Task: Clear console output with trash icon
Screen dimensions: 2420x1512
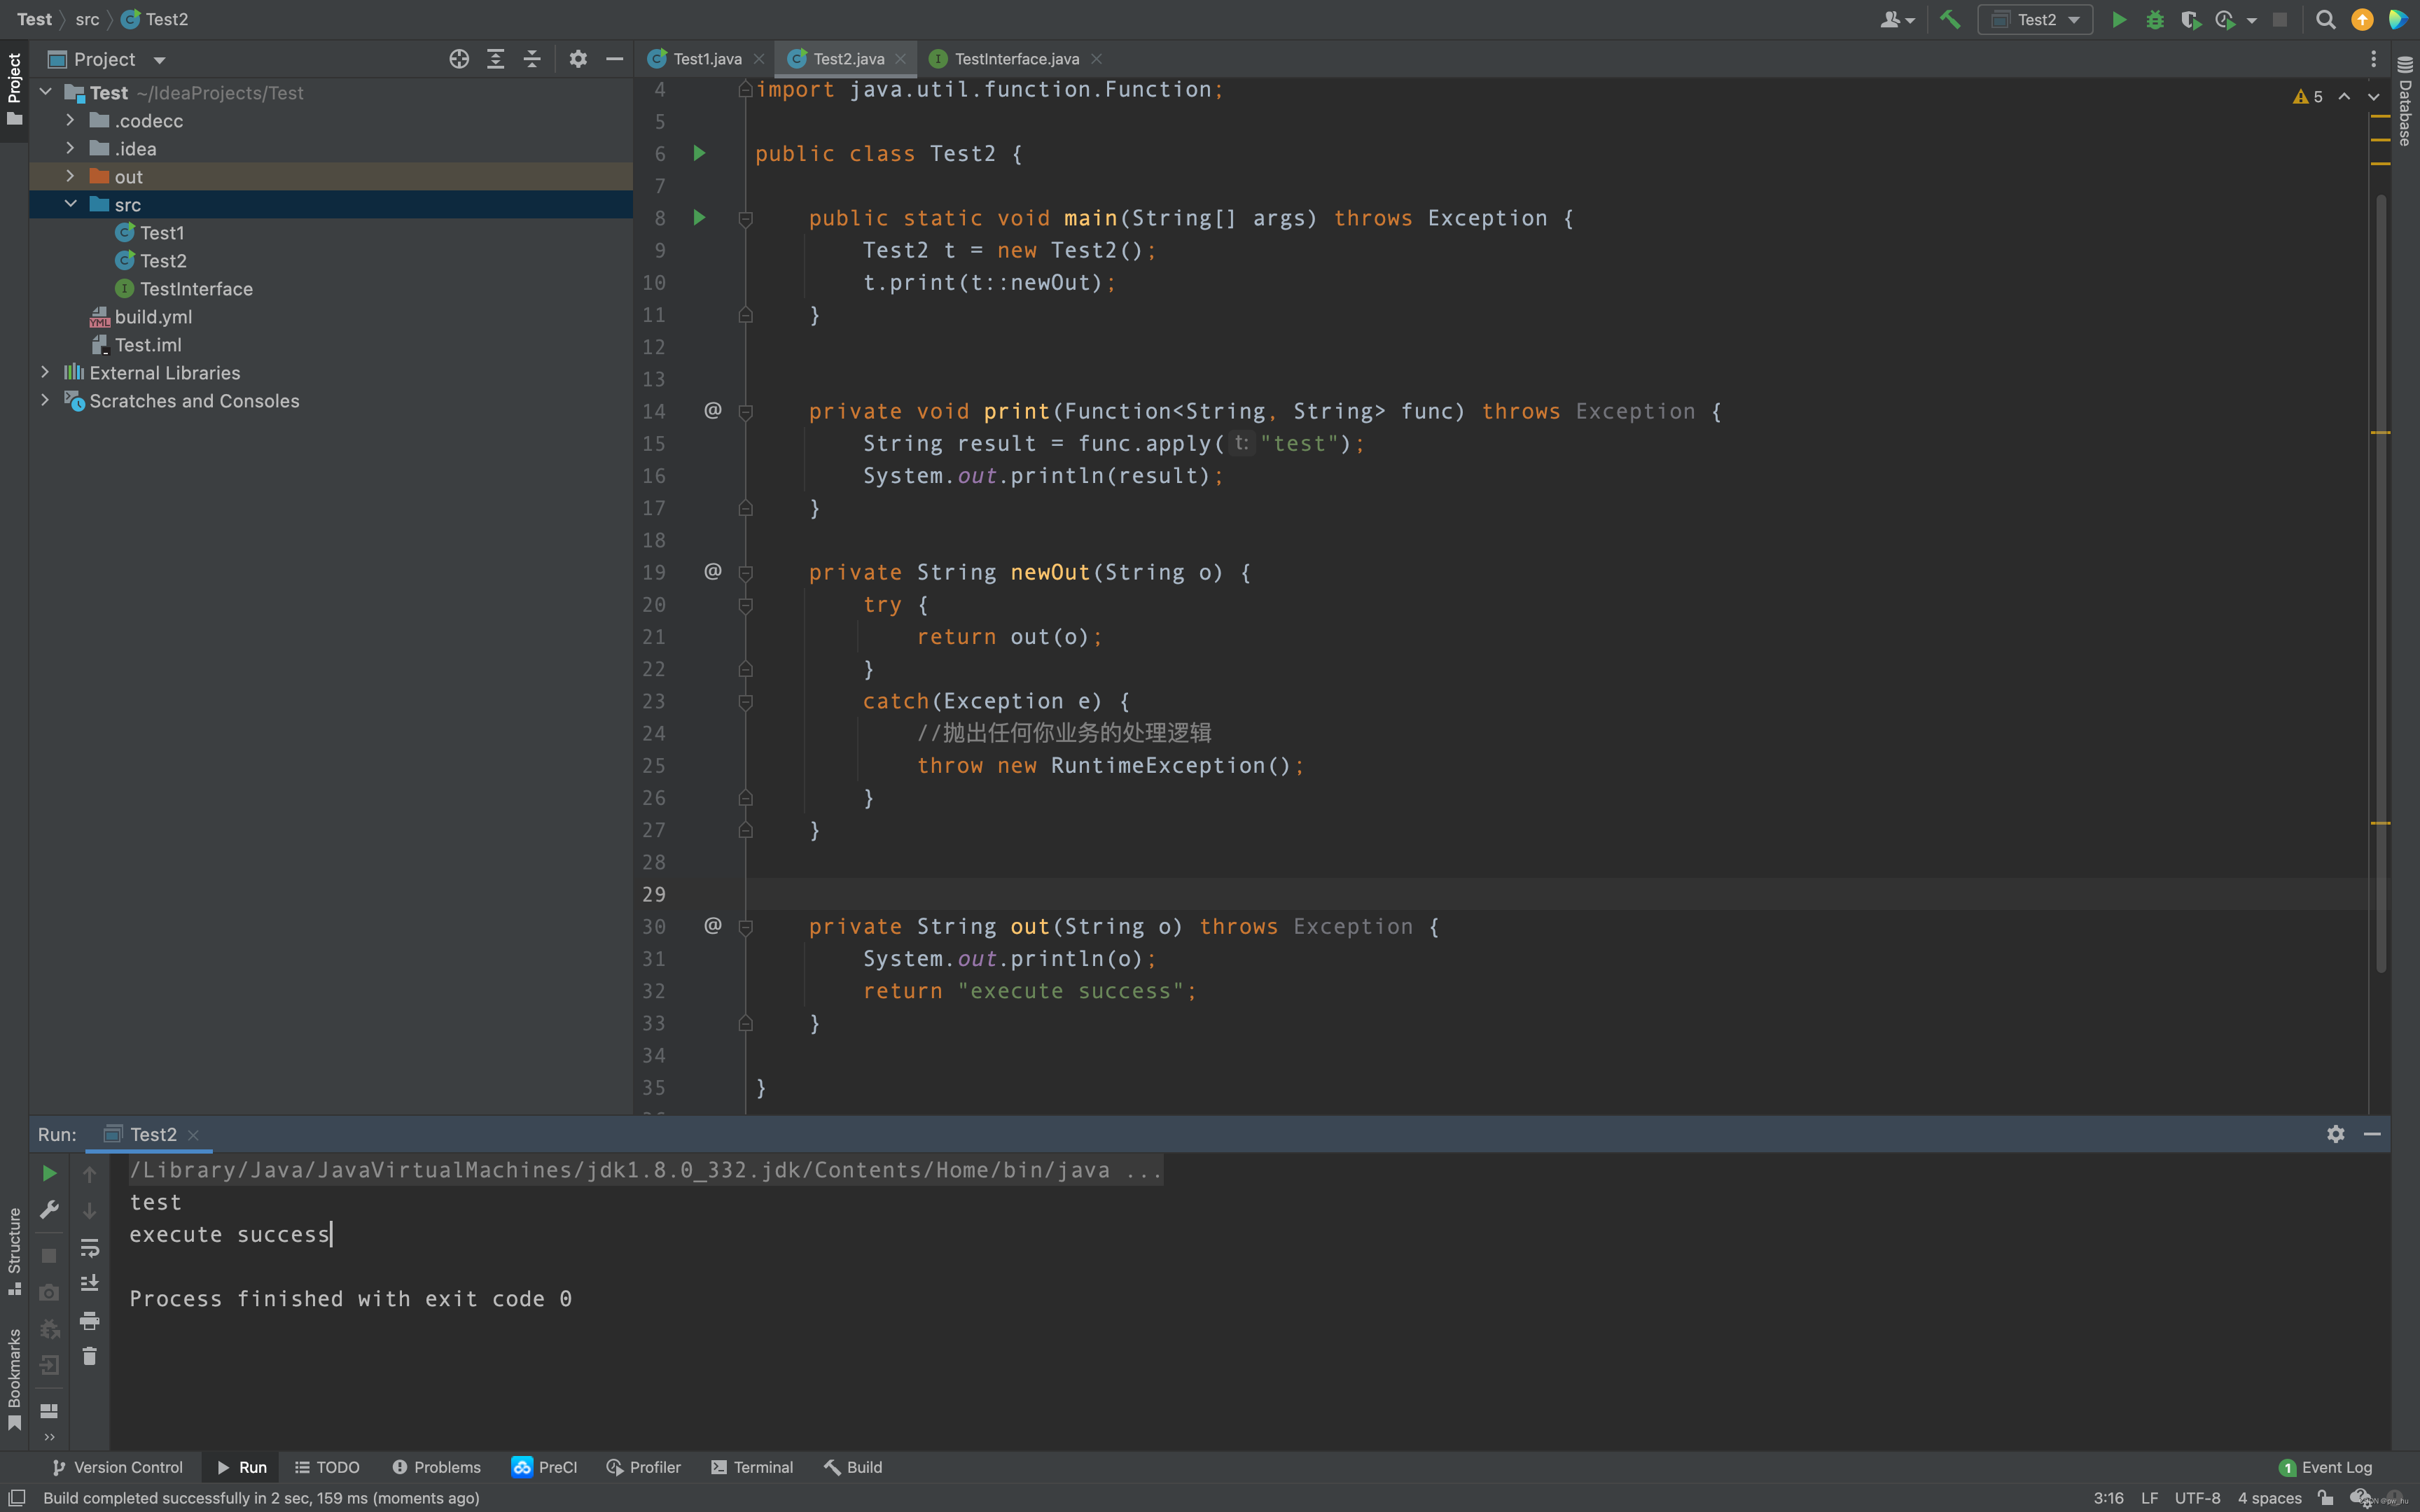Action: (x=89, y=1356)
